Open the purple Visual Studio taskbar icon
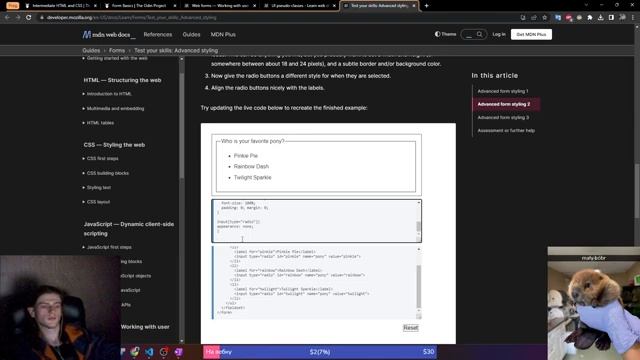The height and width of the screenshot is (360, 640). [178, 352]
